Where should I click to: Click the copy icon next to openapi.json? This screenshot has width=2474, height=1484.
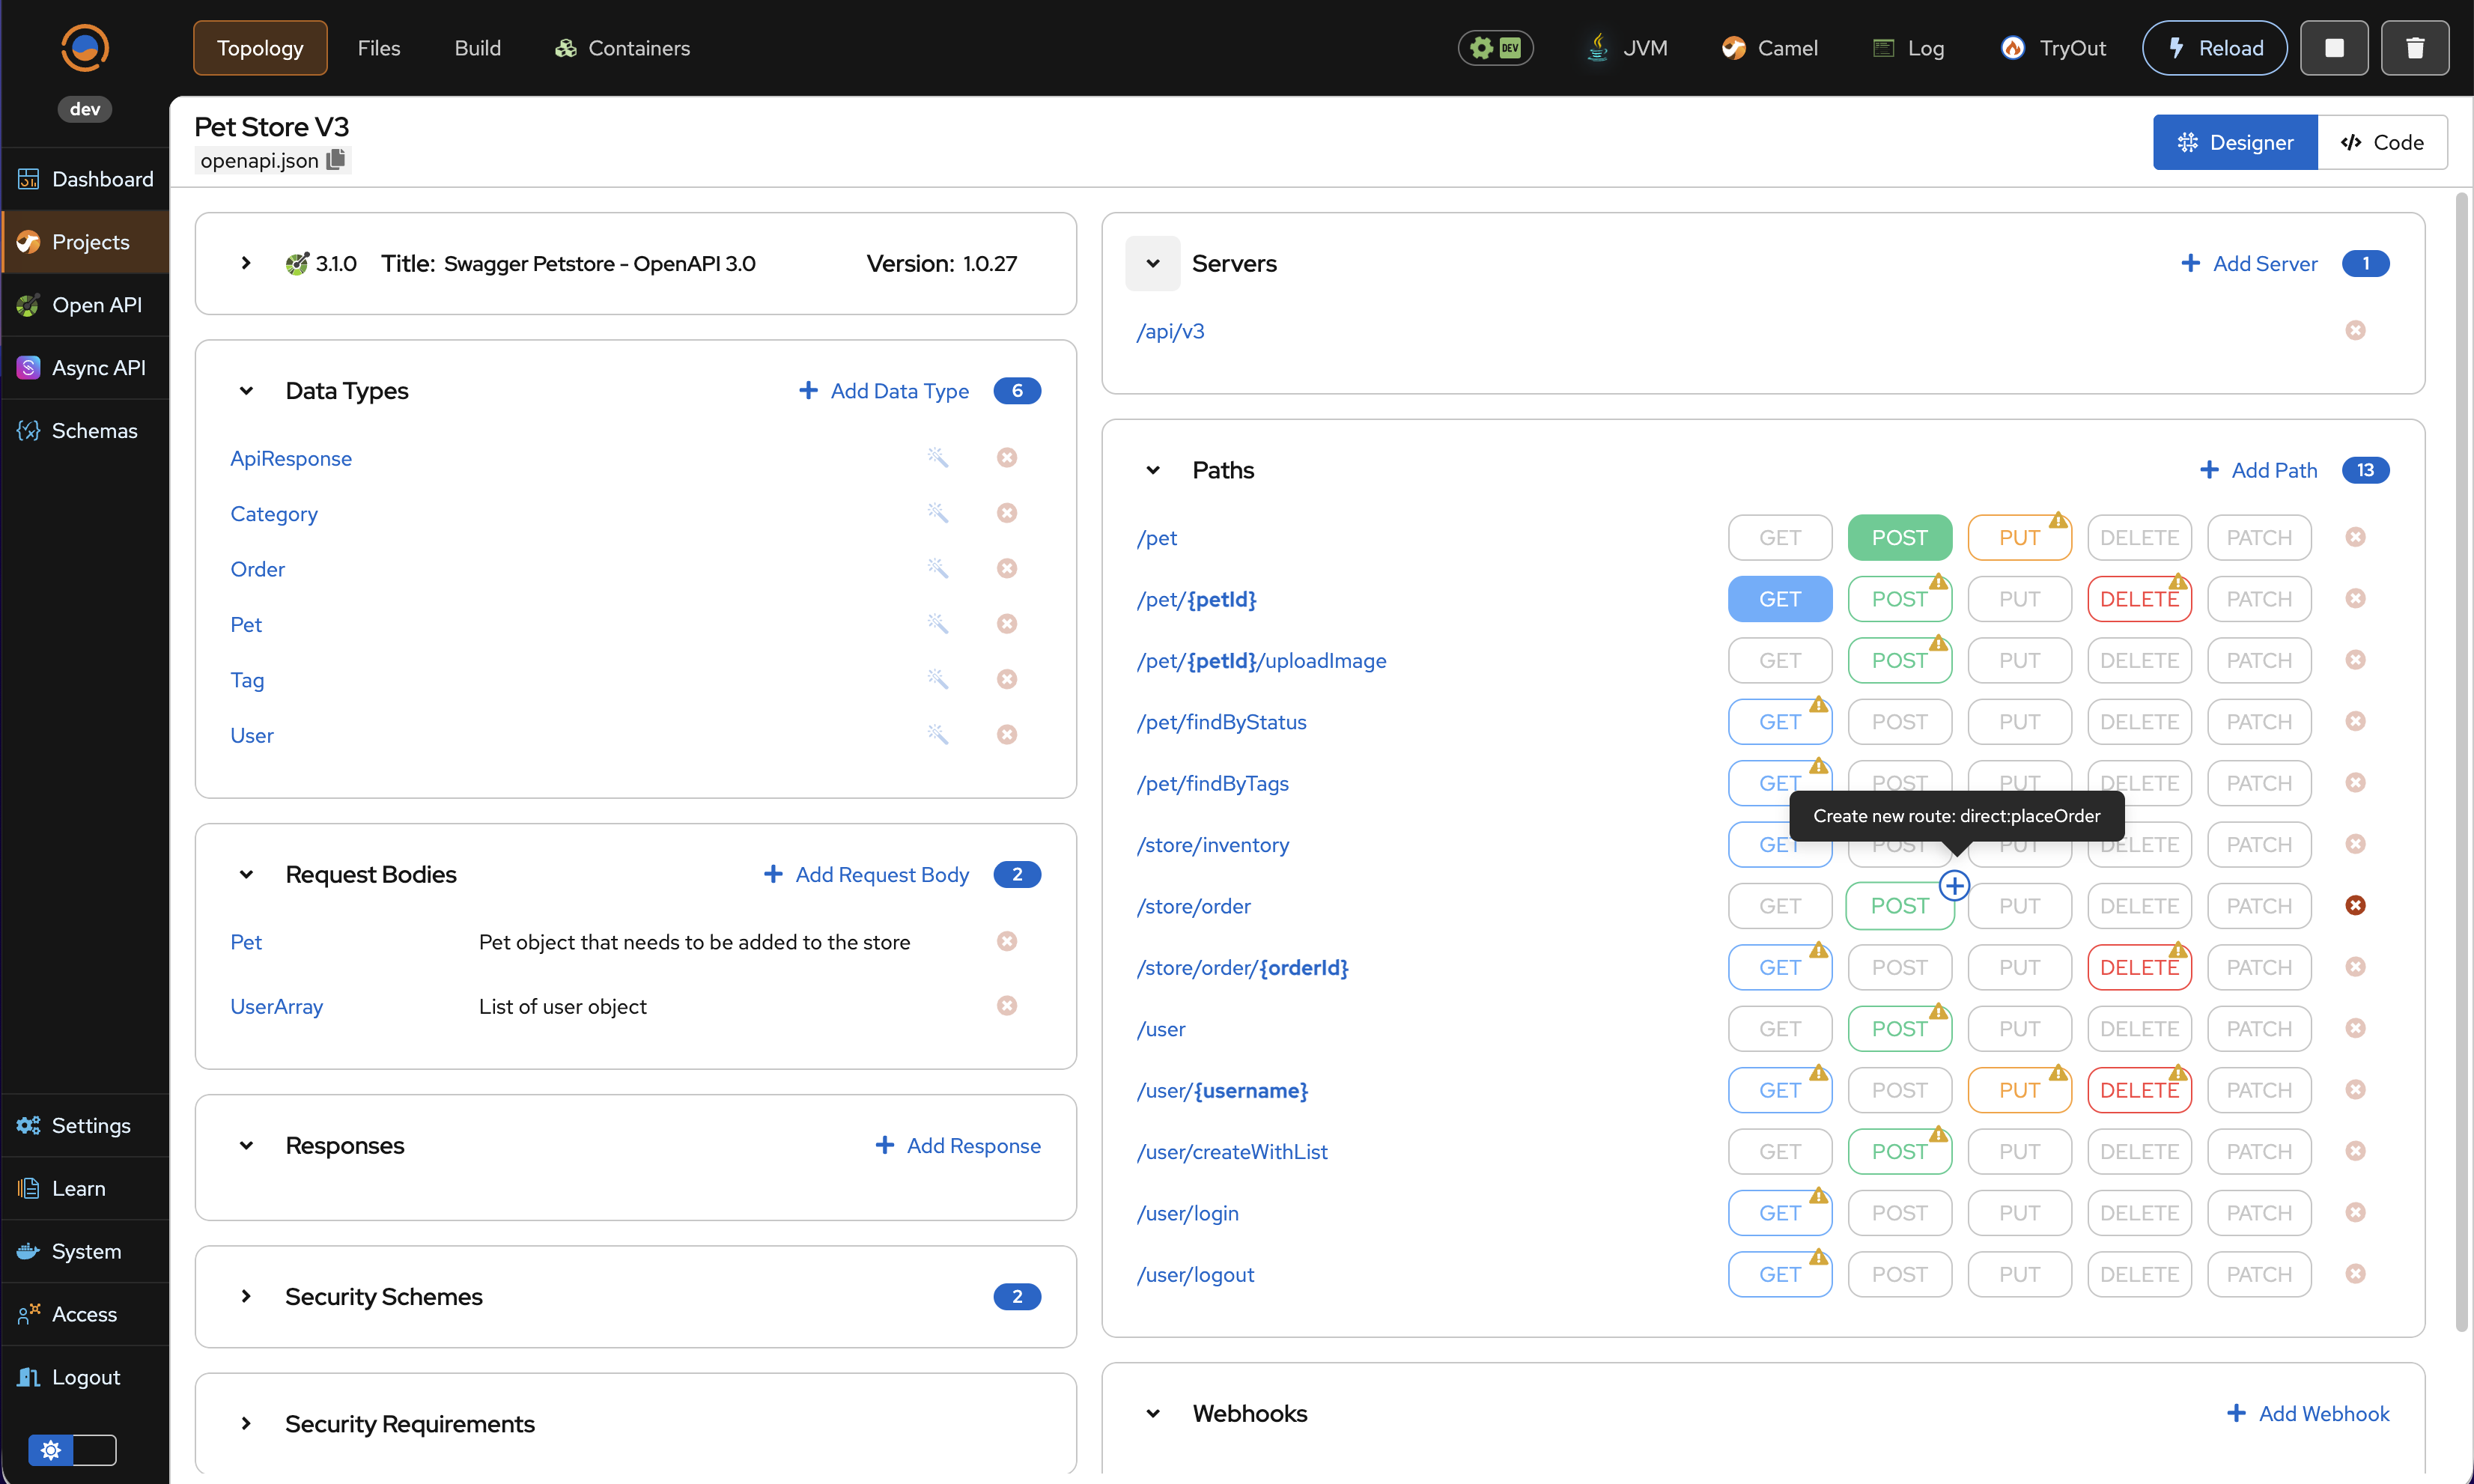[x=336, y=160]
